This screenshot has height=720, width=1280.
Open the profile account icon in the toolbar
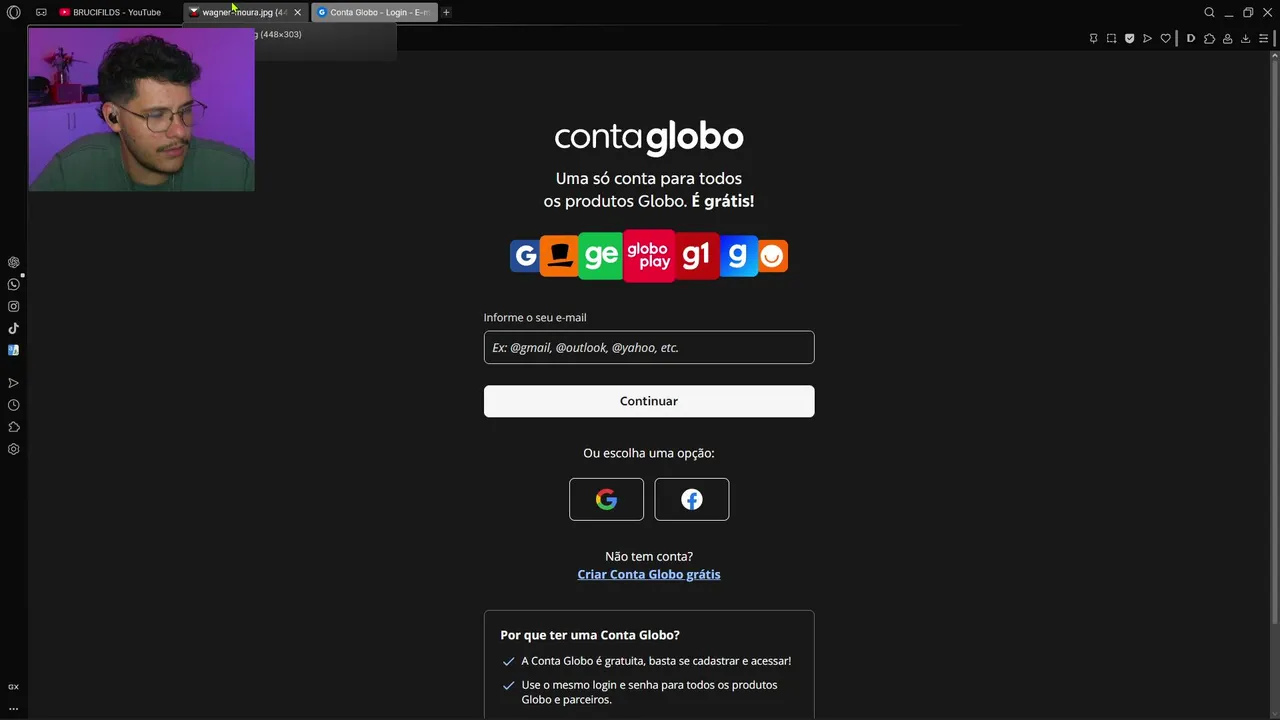pyautogui.click(x=1227, y=38)
